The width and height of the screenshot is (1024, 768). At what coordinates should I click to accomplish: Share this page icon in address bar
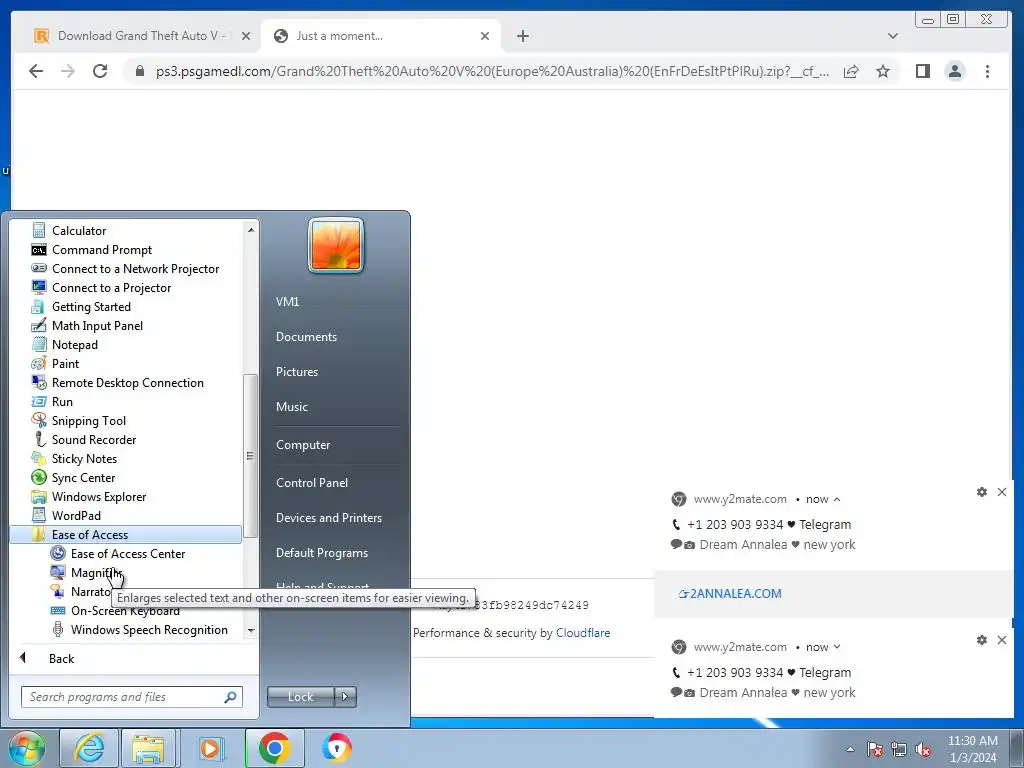click(850, 71)
